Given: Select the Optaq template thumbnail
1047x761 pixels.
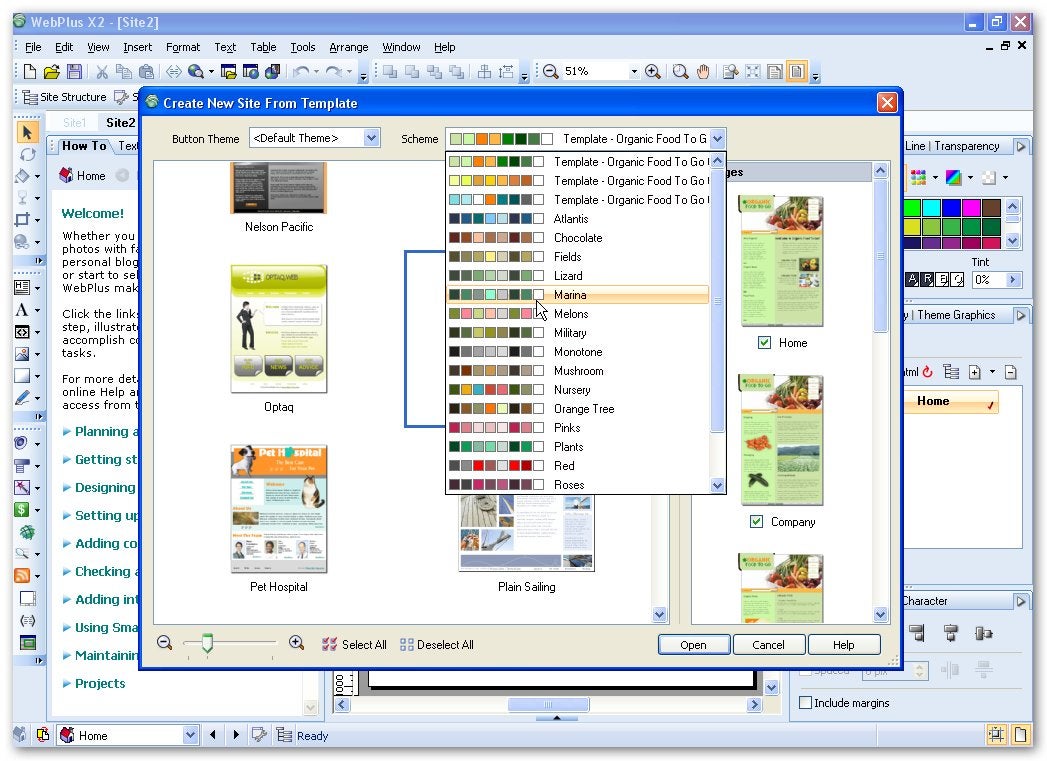Looking at the screenshot, I should [279, 328].
